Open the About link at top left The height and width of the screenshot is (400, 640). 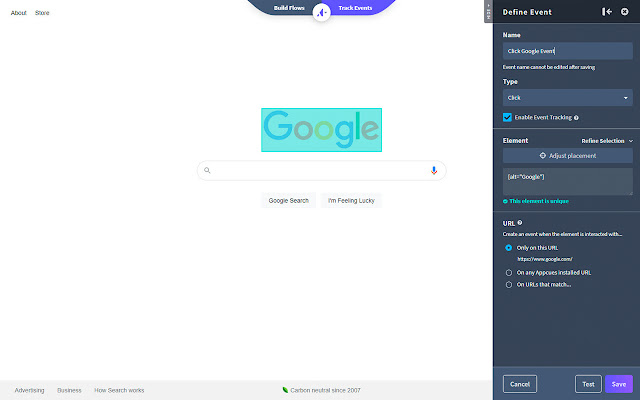click(x=18, y=13)
